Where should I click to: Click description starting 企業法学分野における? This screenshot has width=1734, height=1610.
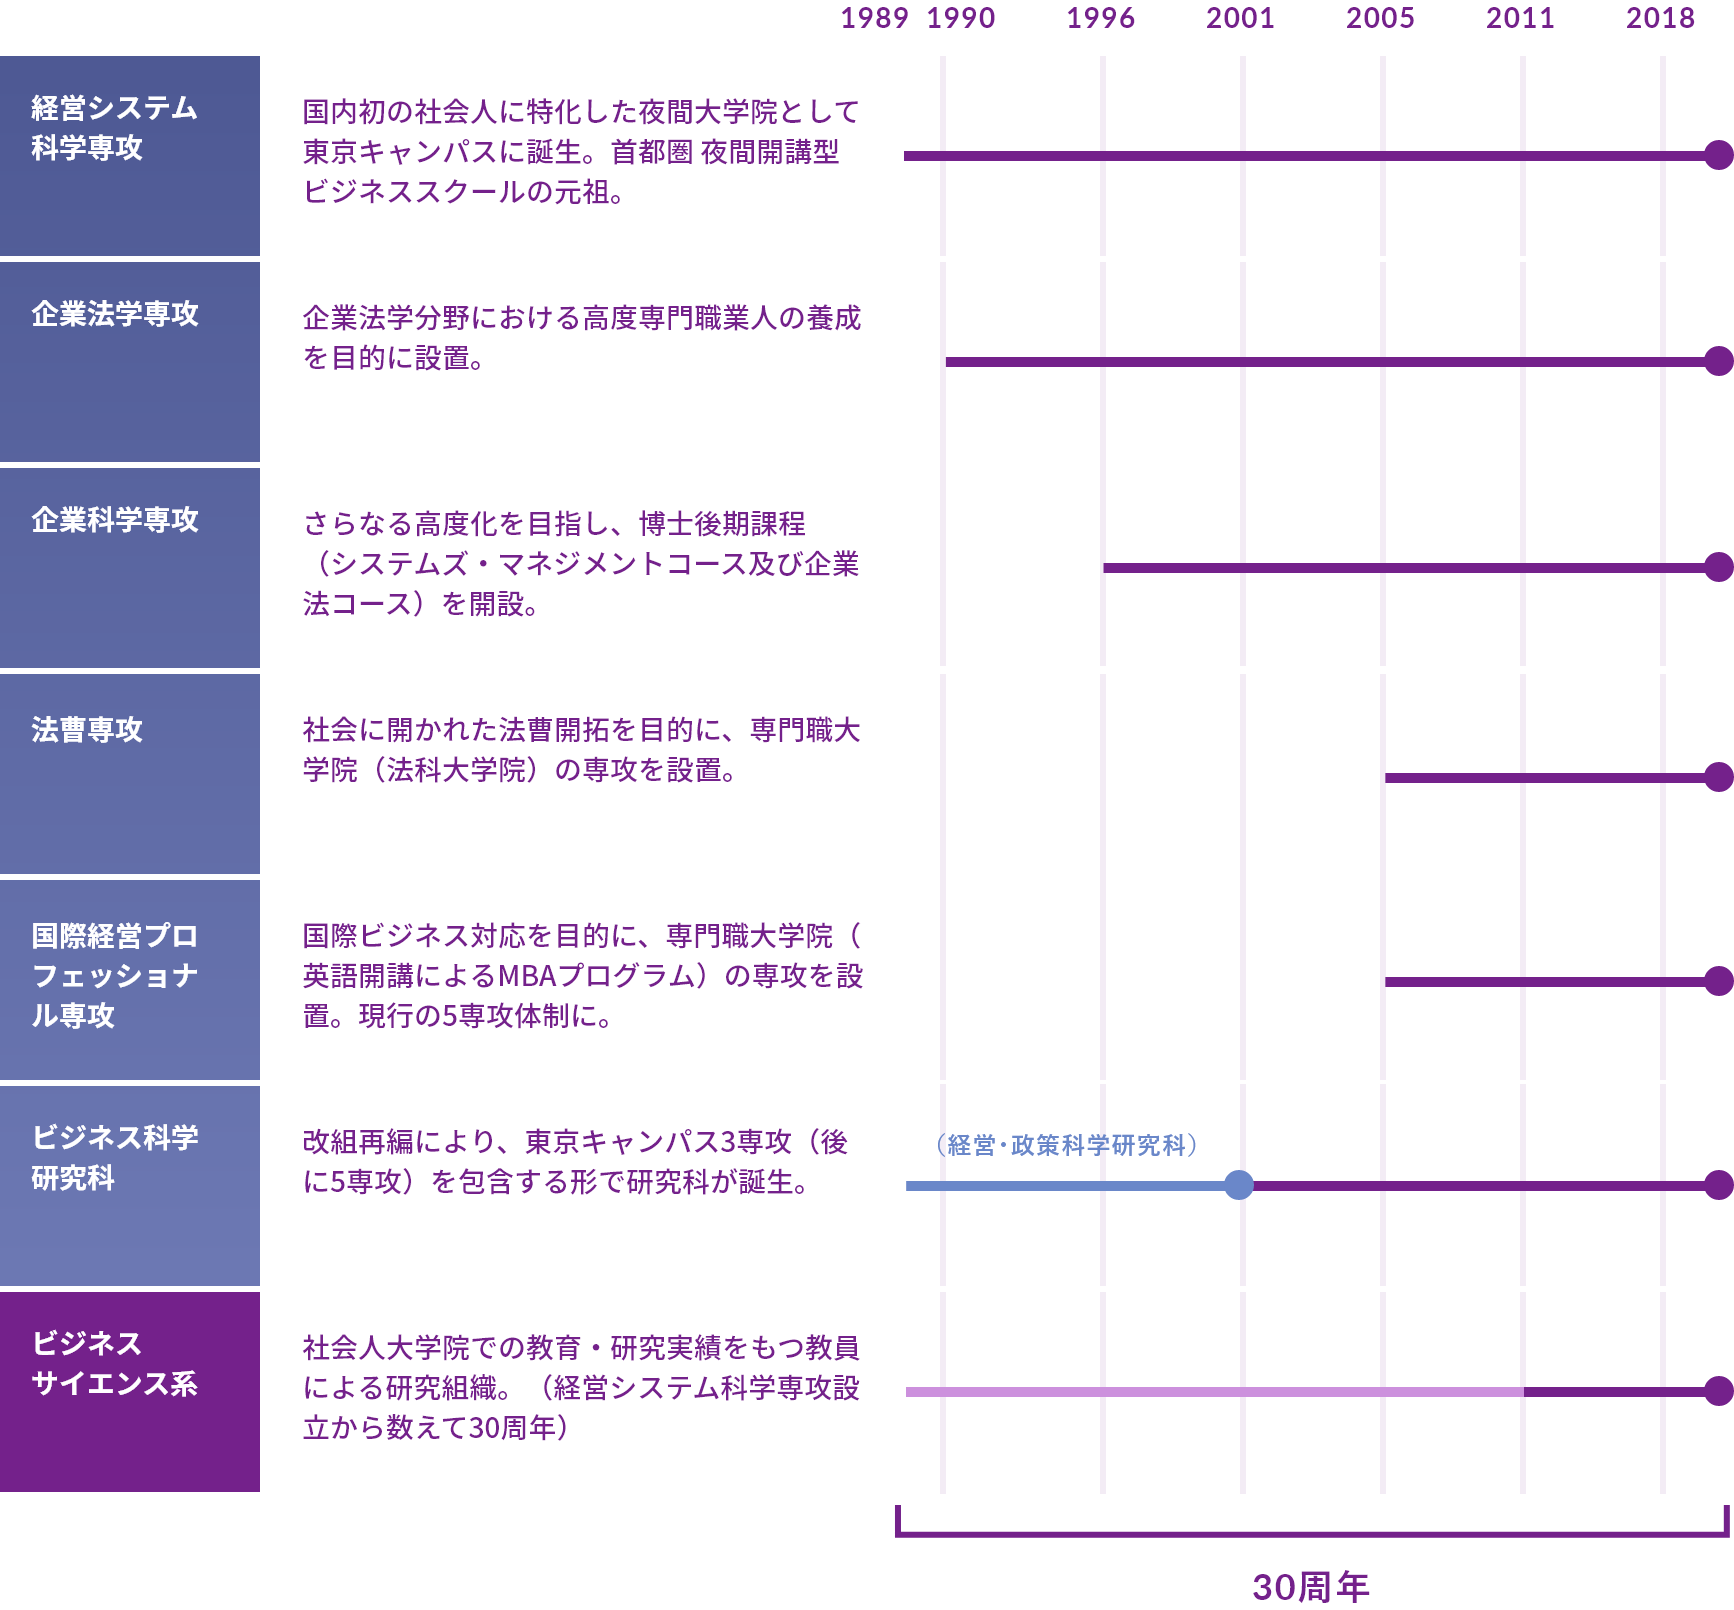point(582,338)
